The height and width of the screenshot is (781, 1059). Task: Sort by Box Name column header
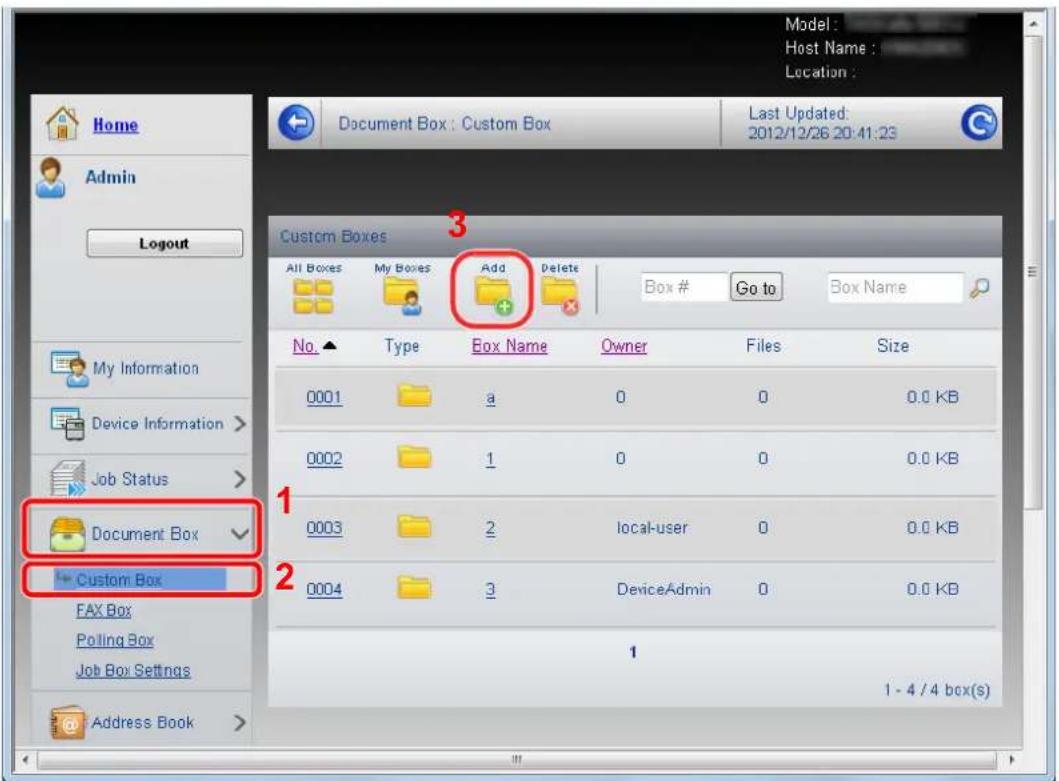[509, 346]
